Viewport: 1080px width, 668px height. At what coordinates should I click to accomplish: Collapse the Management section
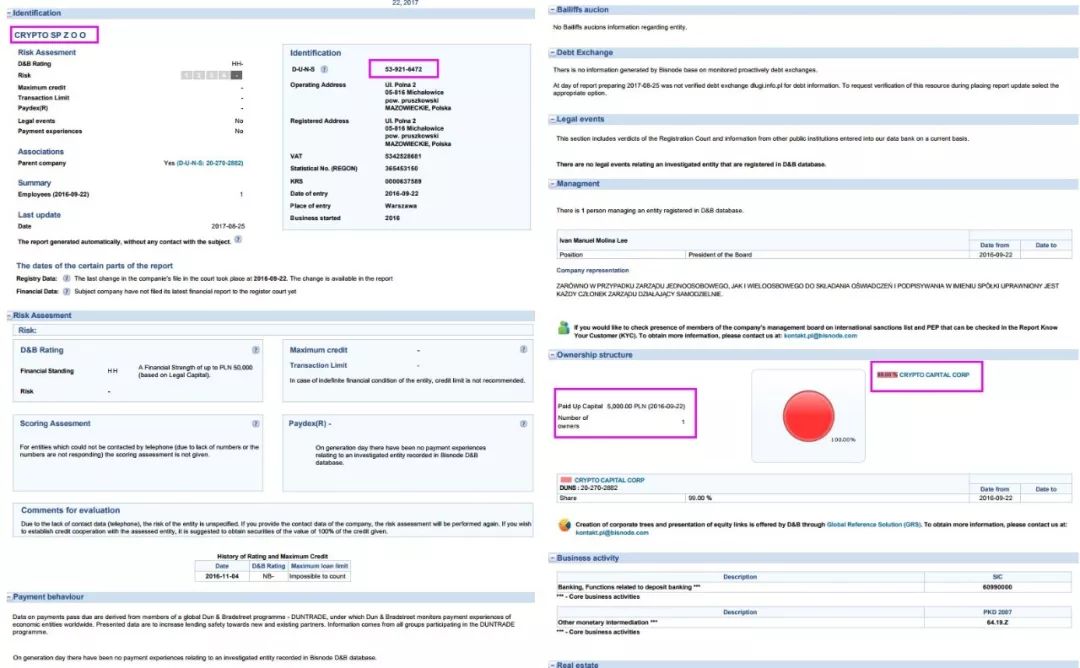[x=552, y=184]
